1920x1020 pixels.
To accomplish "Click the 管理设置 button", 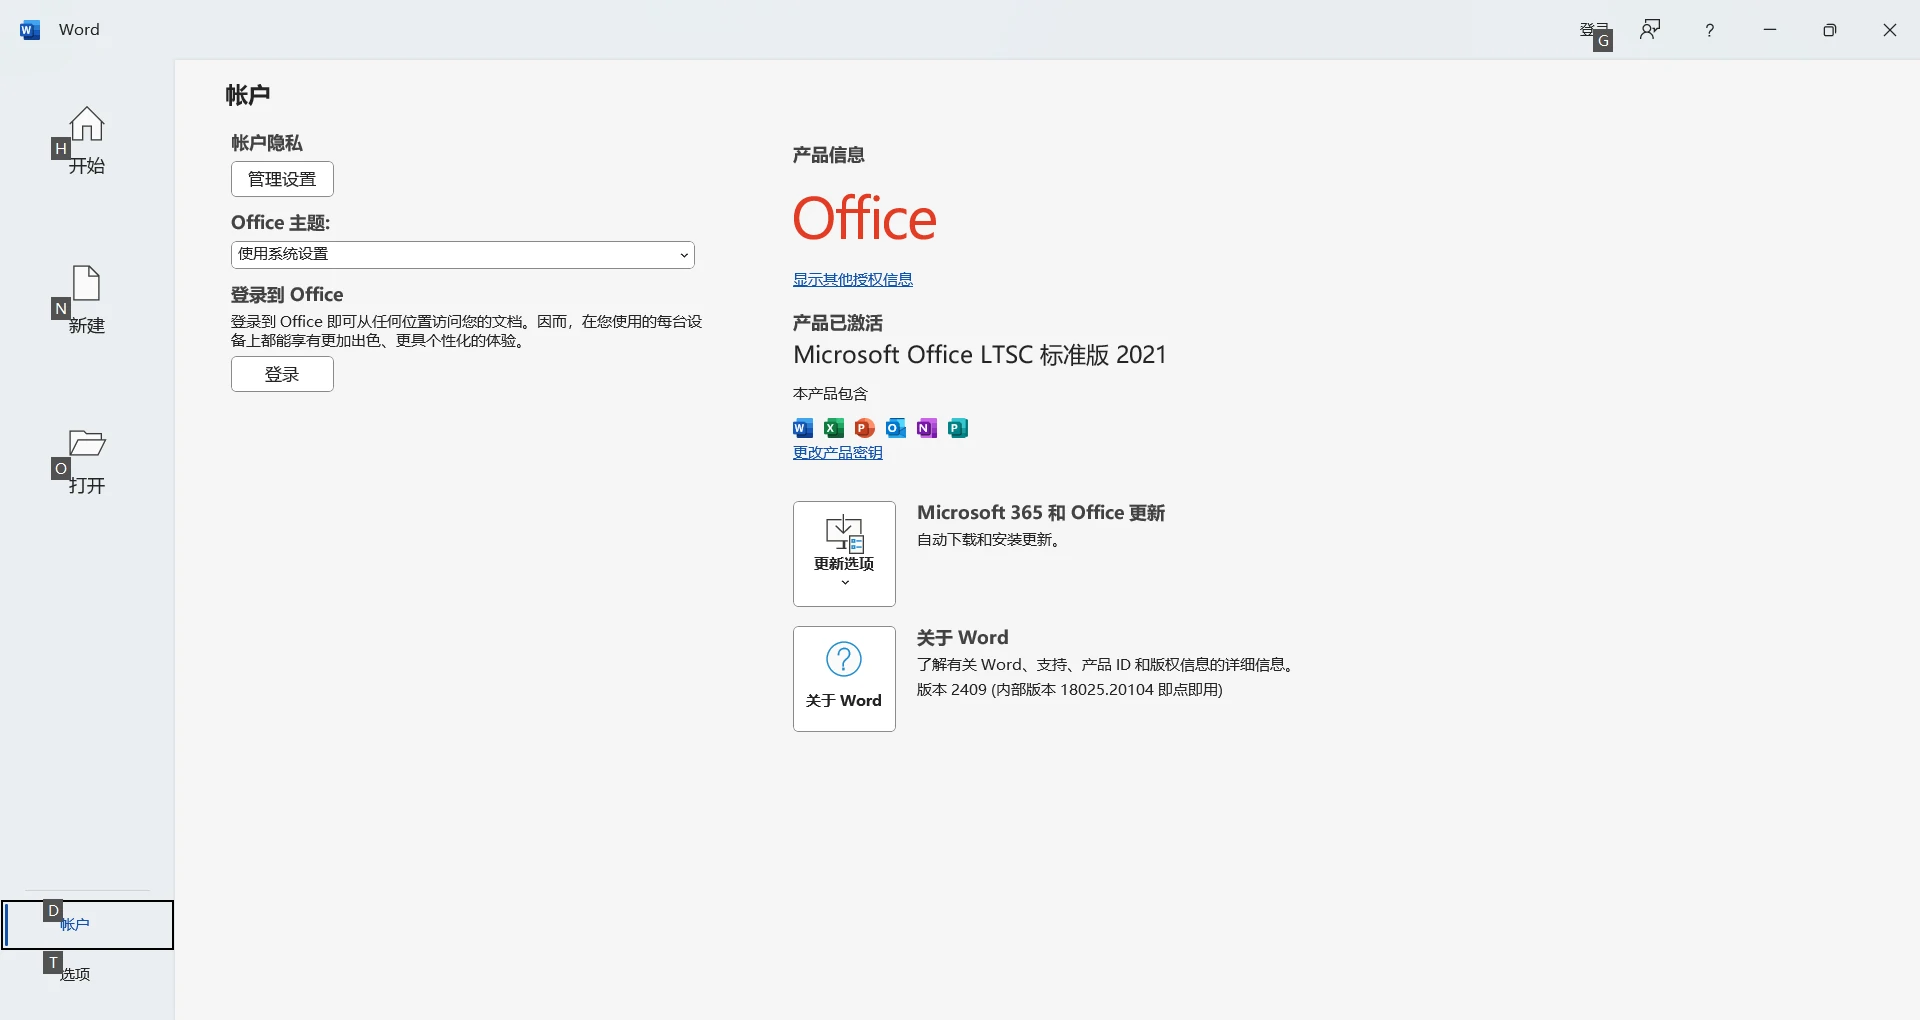I will (x=282, y=179).
